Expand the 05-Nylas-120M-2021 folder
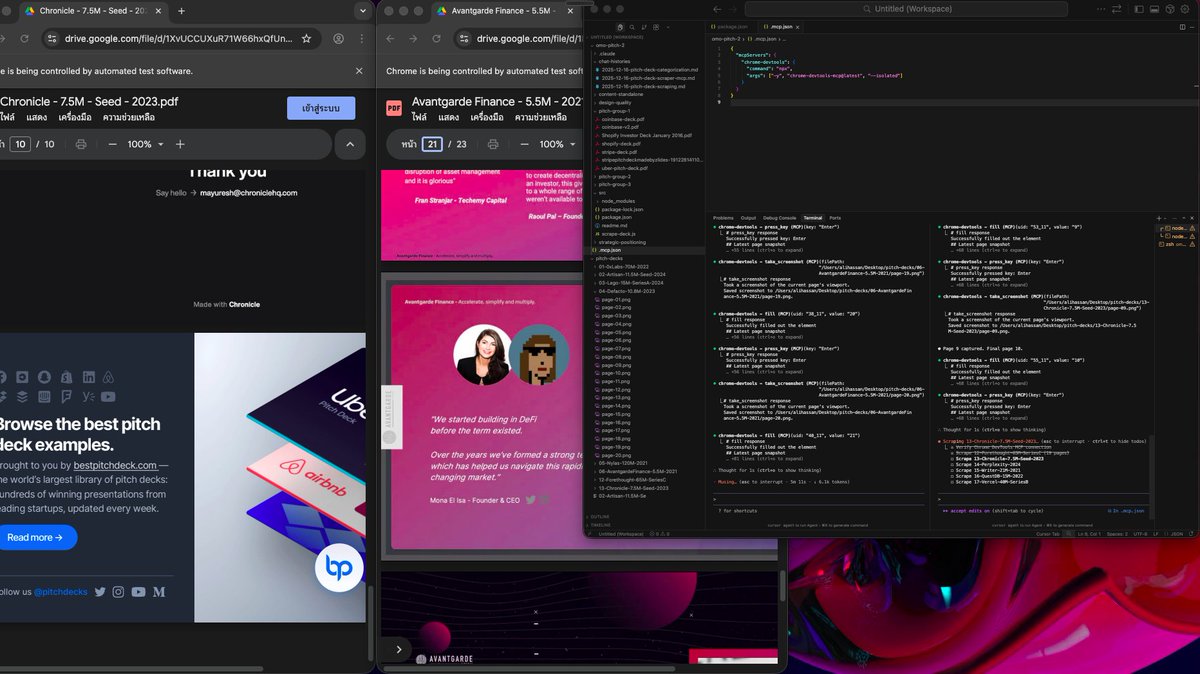1200x674 pixels. 645,463
